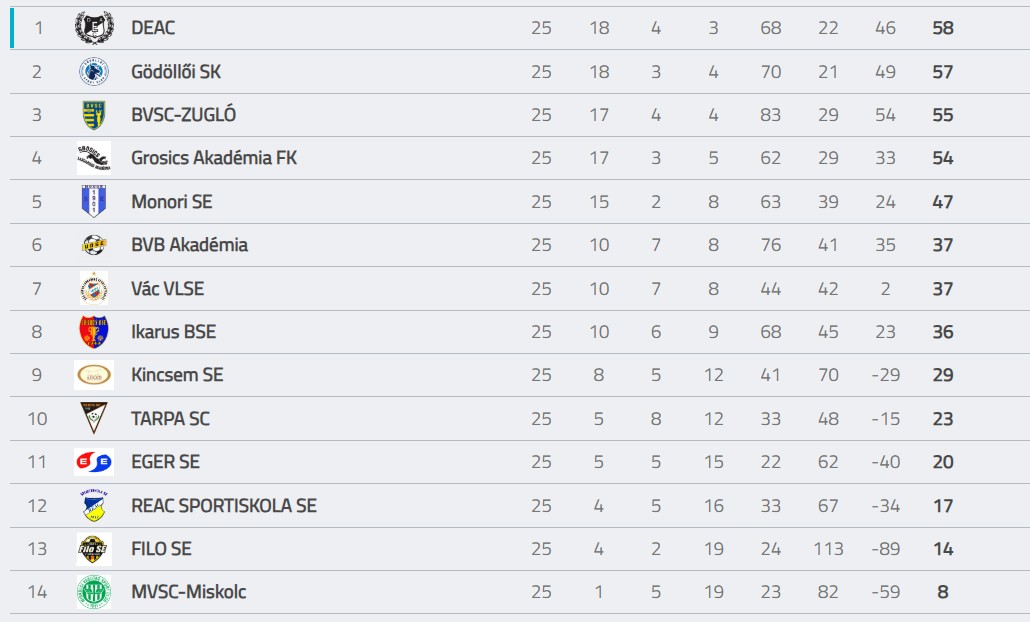
Task: Click the Gödöllői SK team logo
Action: [94, 72]
